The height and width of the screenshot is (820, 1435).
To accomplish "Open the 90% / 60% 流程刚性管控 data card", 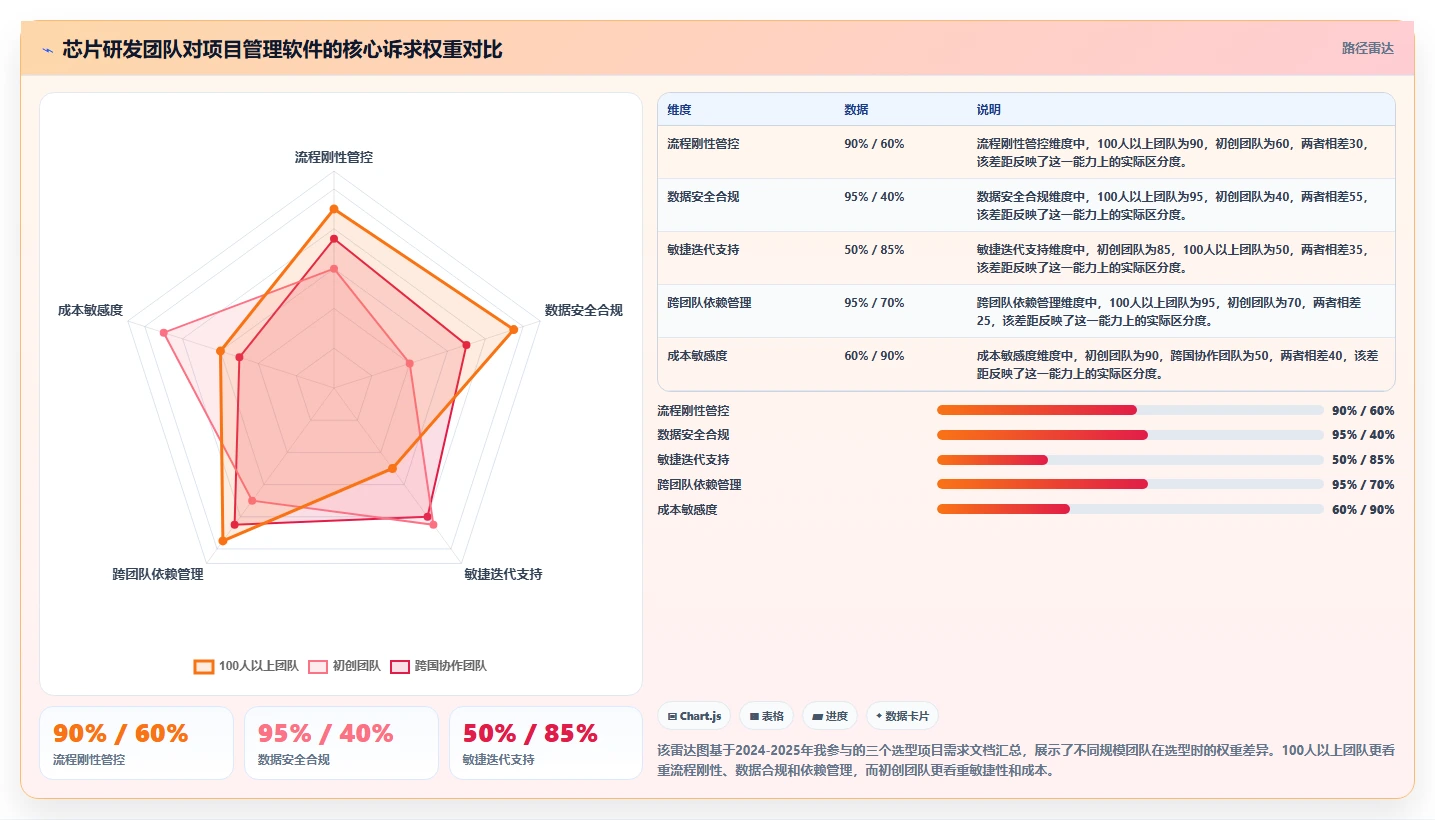I will [x=136, y=743].
